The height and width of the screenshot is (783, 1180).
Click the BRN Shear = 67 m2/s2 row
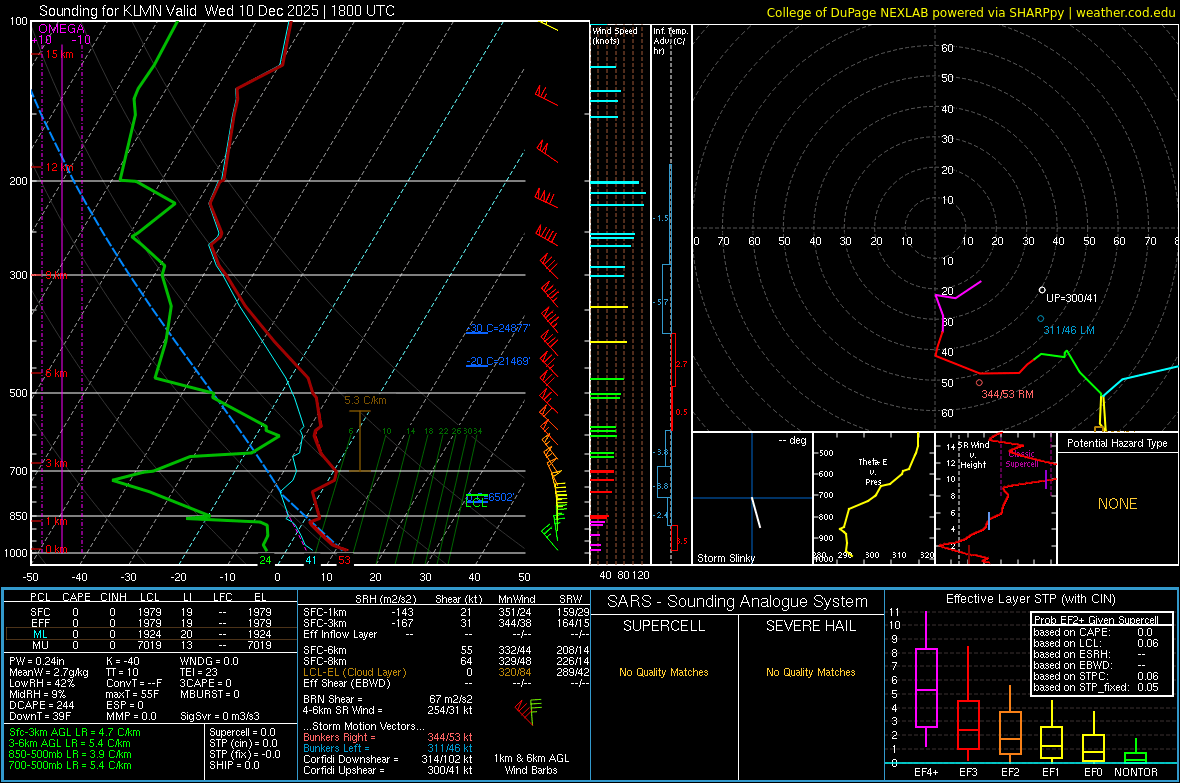pyautogui.click(x=388, y=699)
